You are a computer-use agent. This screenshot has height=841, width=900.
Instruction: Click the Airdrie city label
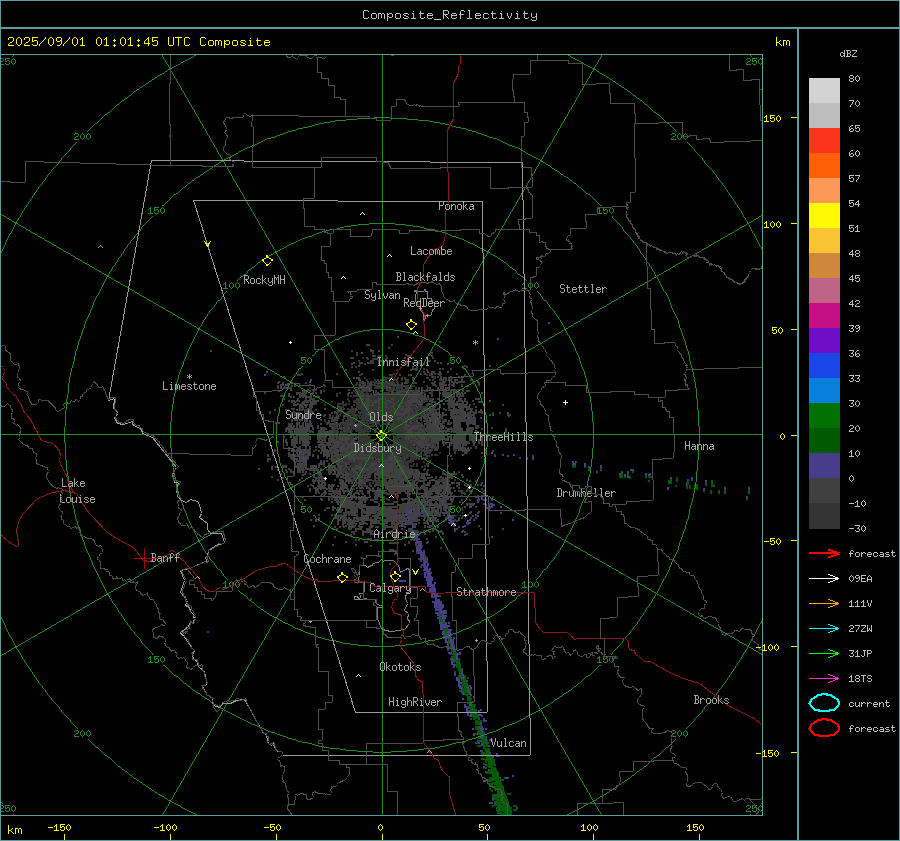pos(394,534)
